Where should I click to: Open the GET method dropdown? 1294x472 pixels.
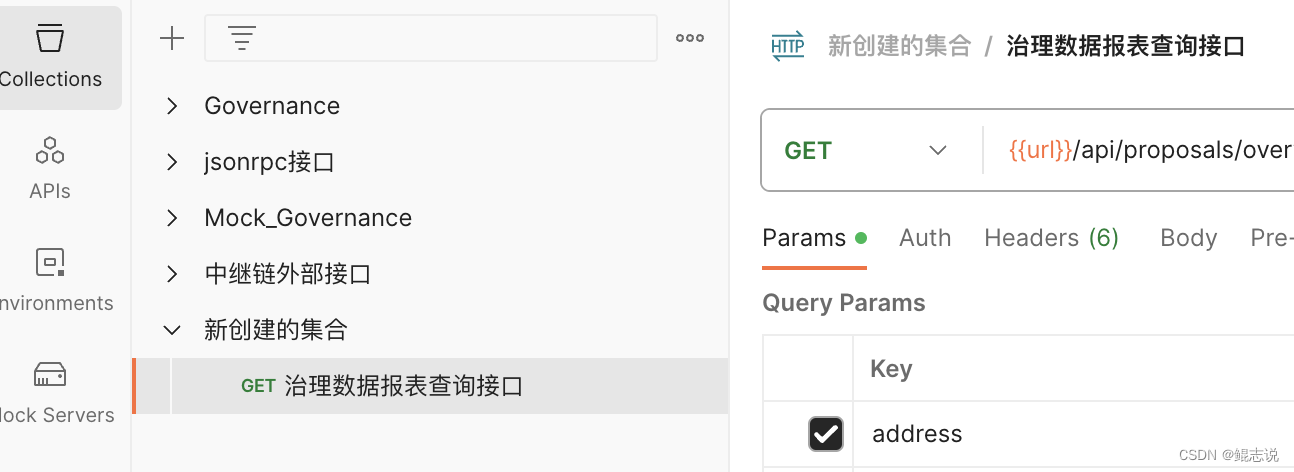866,150
